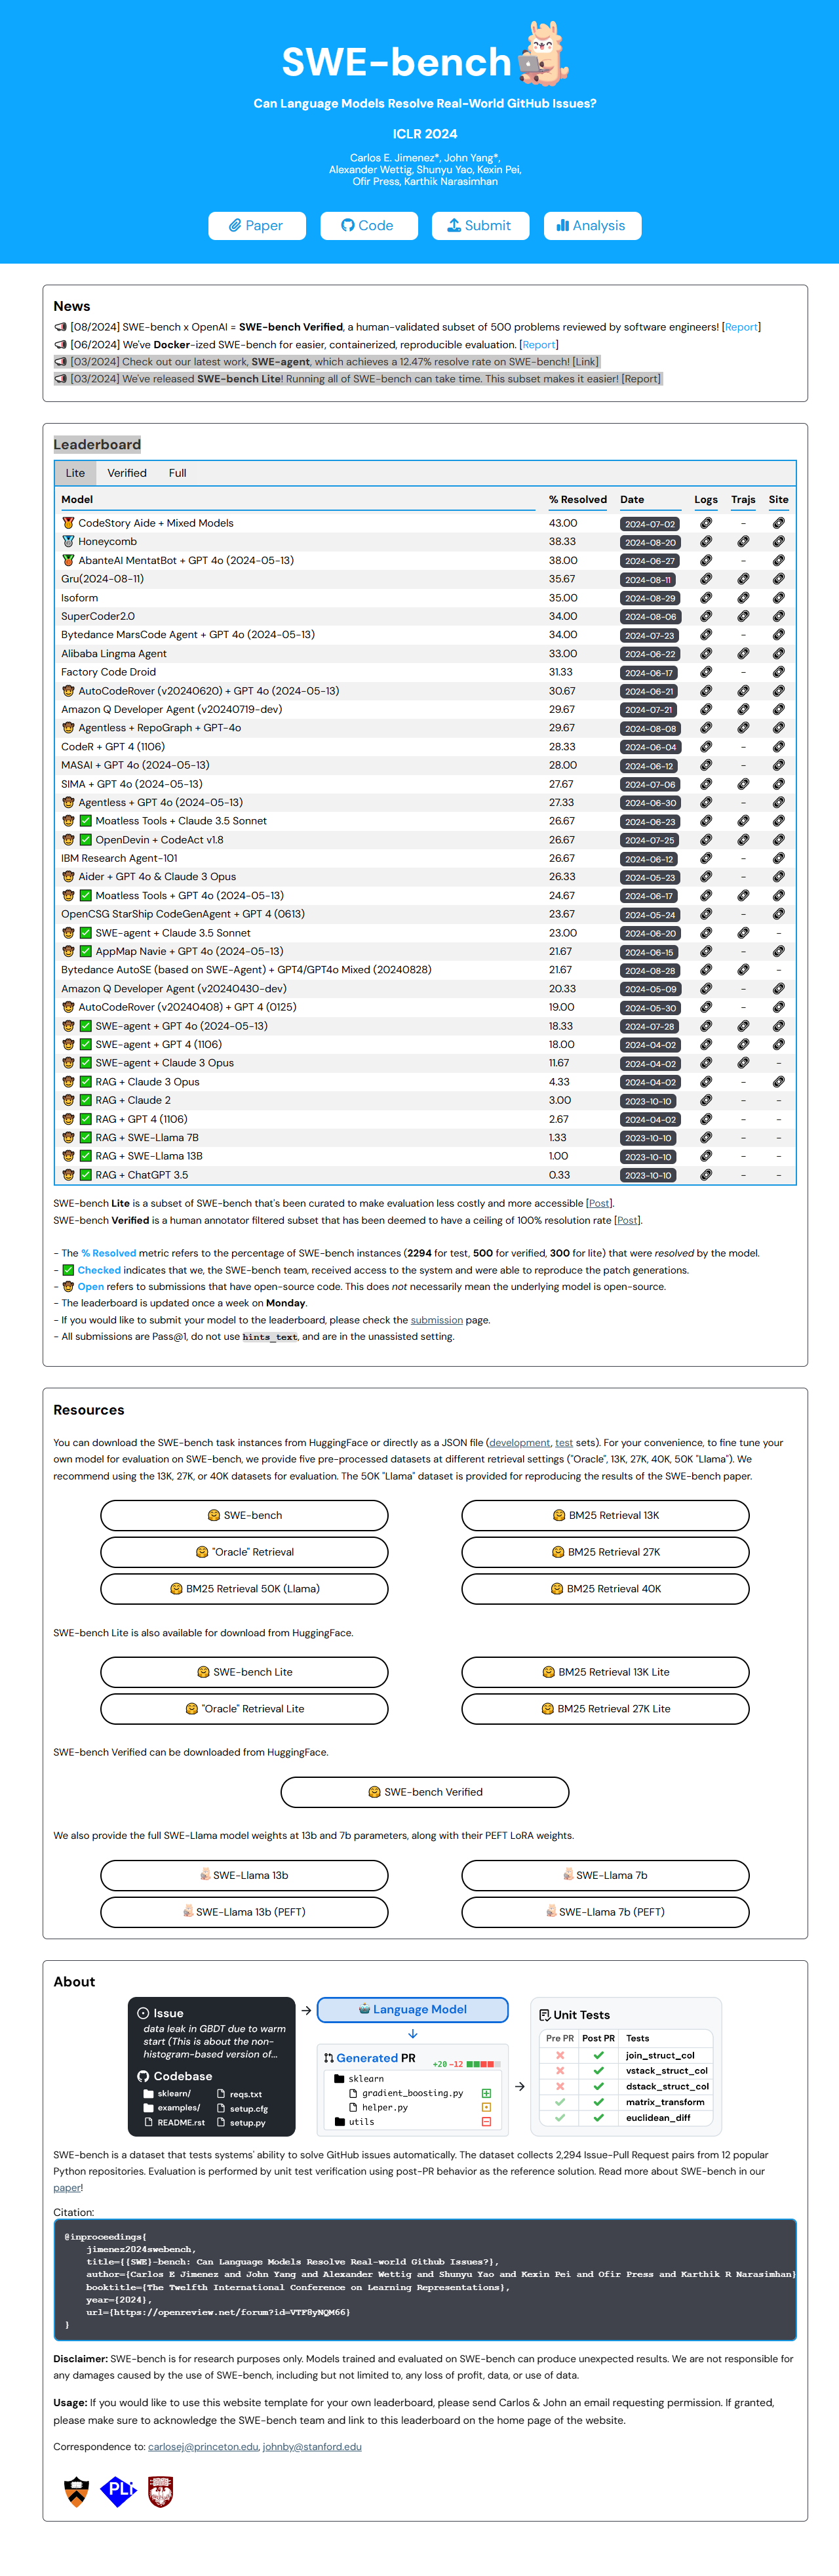Open the Paper button in the header

click(x=256, y=226)
